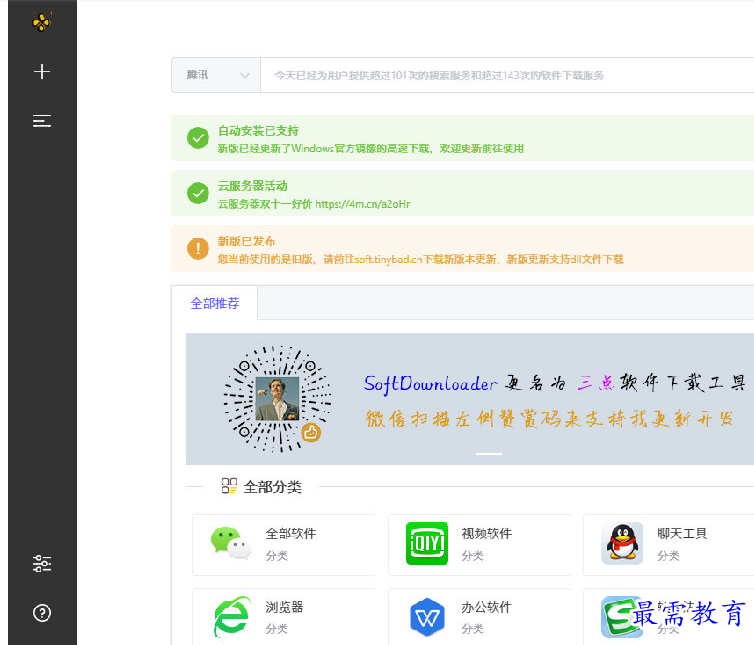Click the yellow flower app logo
This screenshot has height=645, width=754.
tap(41, 22)
